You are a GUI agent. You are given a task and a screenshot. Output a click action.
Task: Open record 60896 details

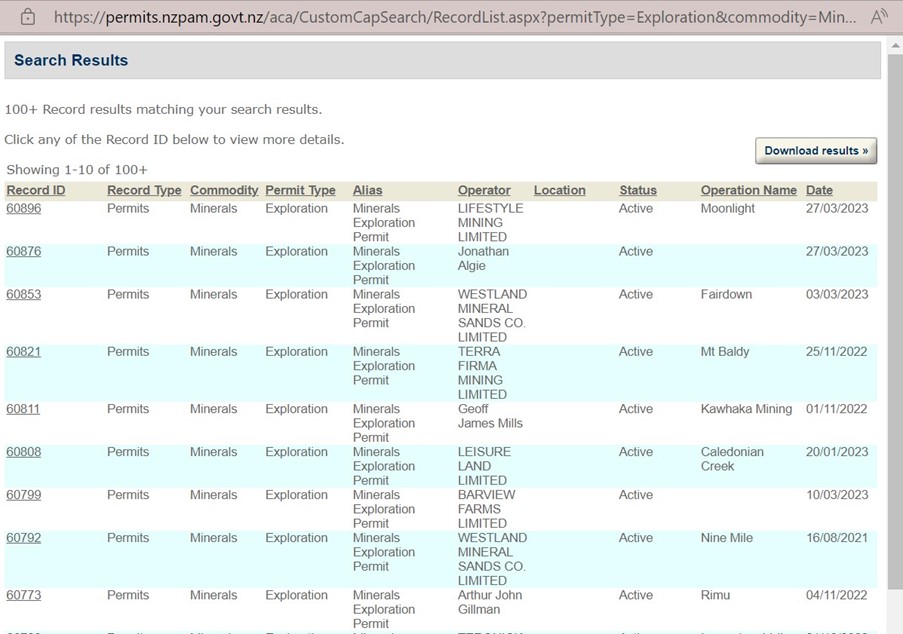pos(24,208)
